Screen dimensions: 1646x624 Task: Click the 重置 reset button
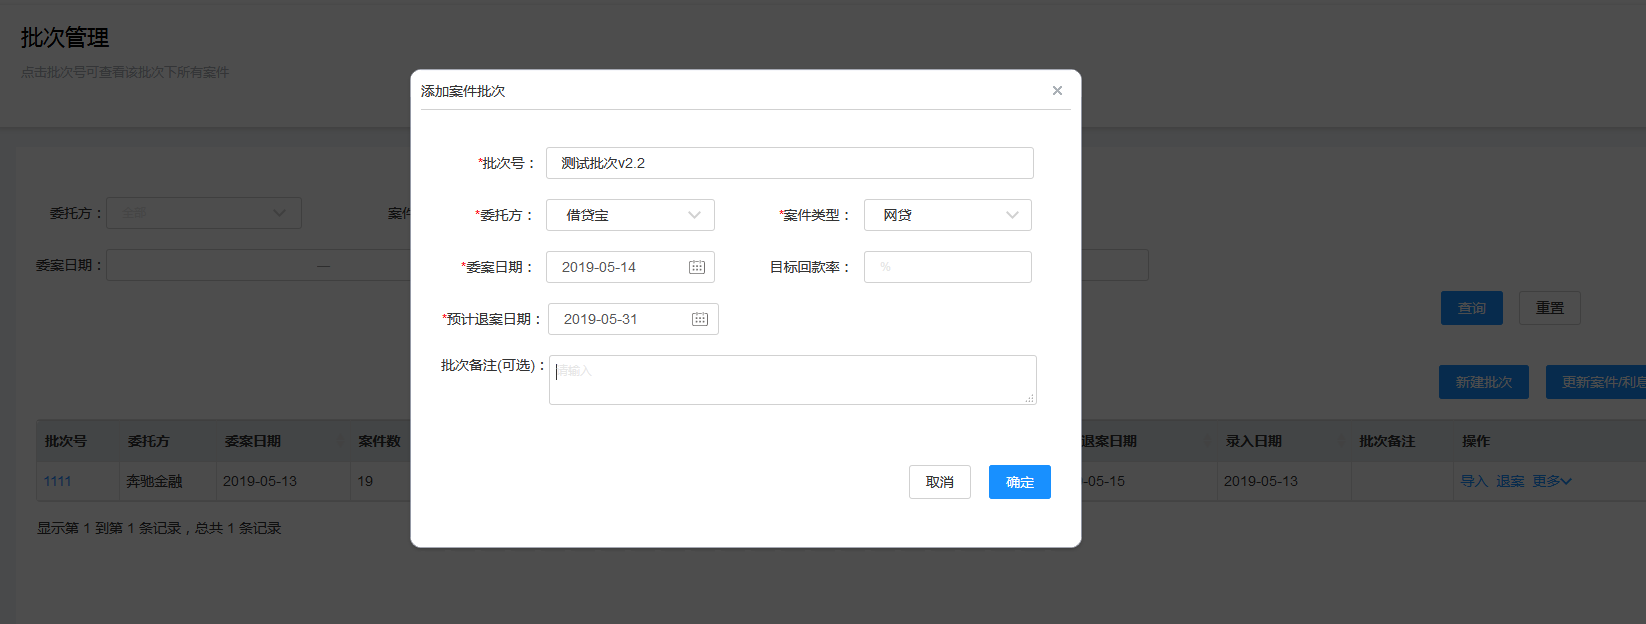[x=1549, y=308]
